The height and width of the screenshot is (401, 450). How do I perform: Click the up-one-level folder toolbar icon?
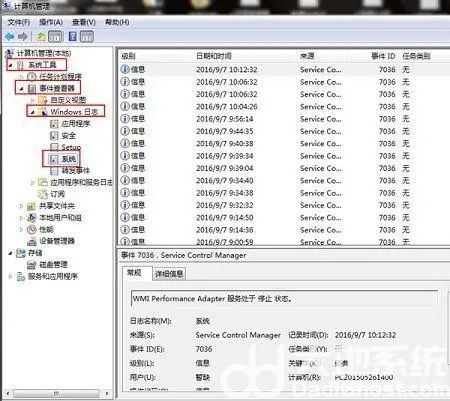click(41, 36)
